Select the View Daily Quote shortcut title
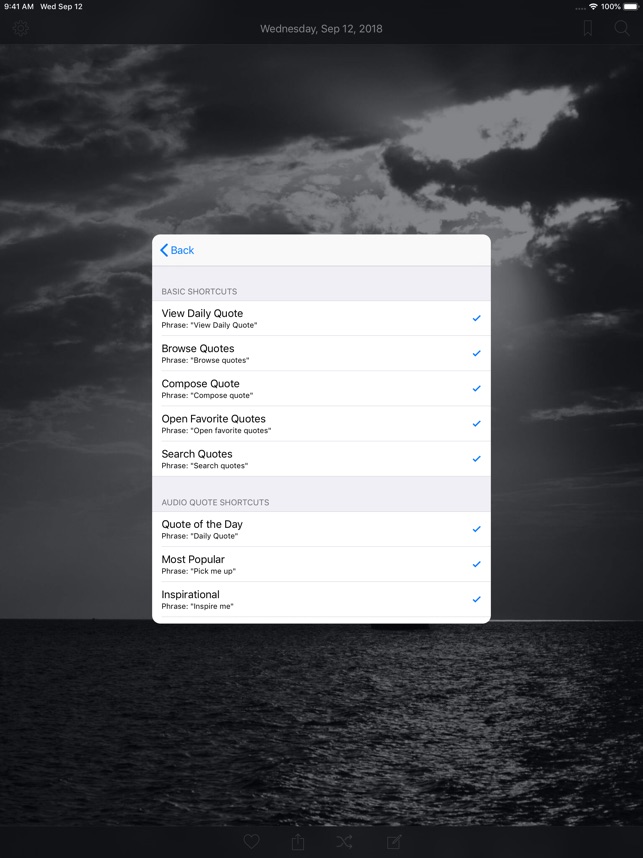Screen dimensions: 643x858 click(202, 313)
